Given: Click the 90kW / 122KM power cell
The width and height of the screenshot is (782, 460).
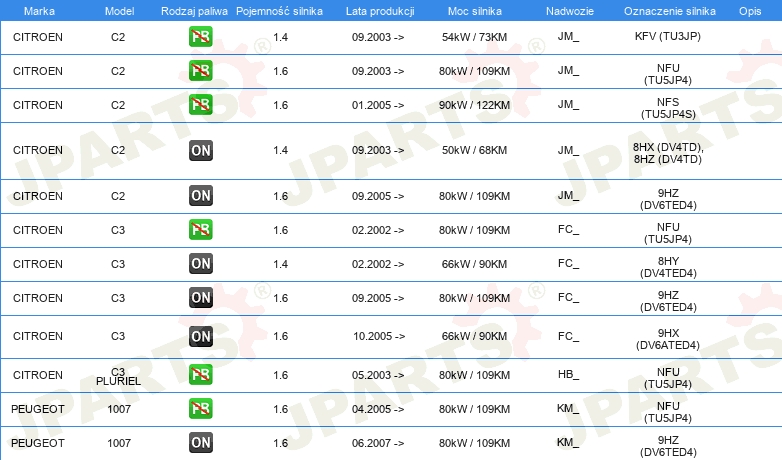Looking at the screenshot, I should point(474,105).
